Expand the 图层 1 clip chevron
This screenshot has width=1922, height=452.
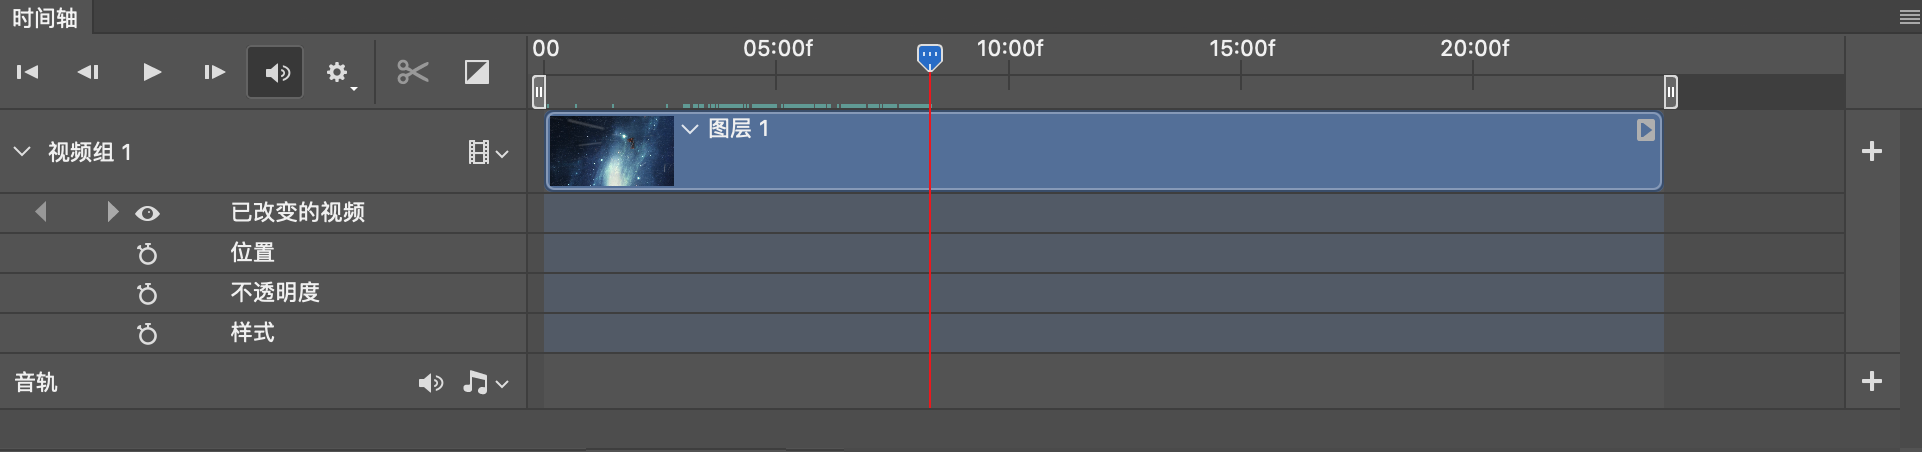point(689,129)
